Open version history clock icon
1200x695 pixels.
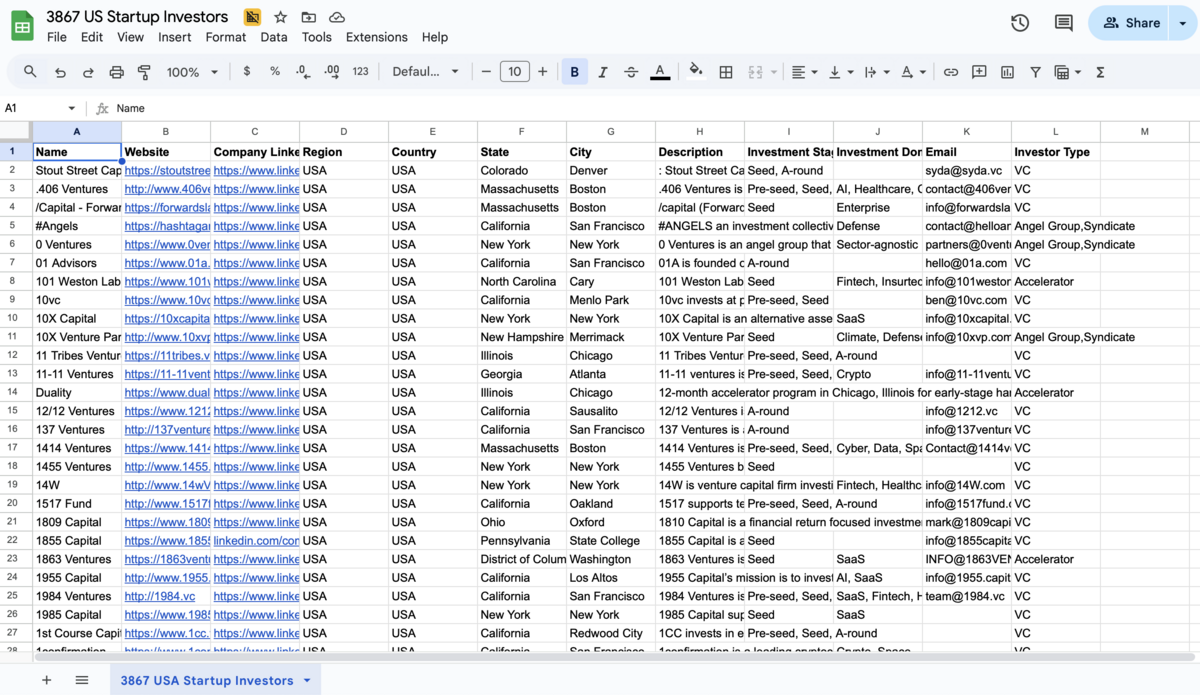pyautogui.click(x=1020, y=23)
